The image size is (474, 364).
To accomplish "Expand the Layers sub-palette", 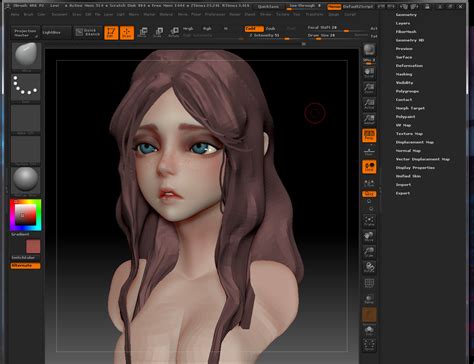I will point(403,23).
